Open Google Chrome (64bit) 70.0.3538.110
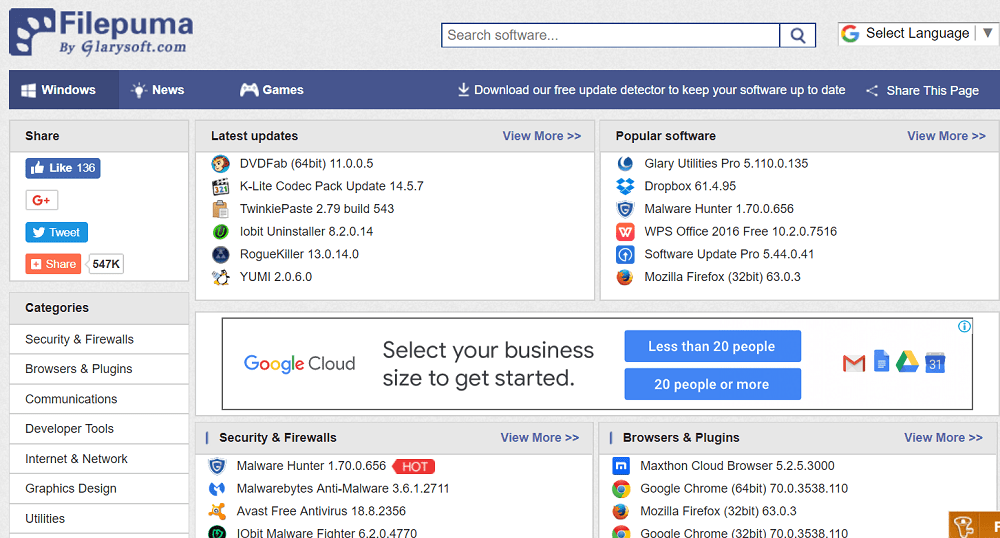The image size is (1000, 538). click(x=744, y=489)
